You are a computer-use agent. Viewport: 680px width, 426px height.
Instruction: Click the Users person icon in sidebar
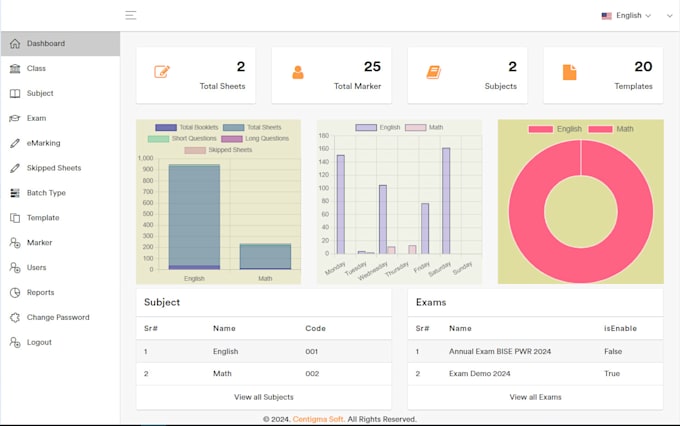pyautogui.click(x=15, y=268)
